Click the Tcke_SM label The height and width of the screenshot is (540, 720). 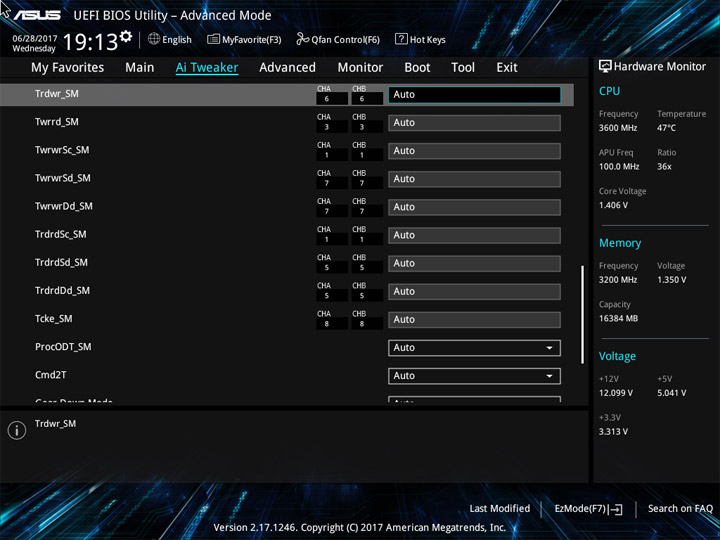[x=53, y=319]
